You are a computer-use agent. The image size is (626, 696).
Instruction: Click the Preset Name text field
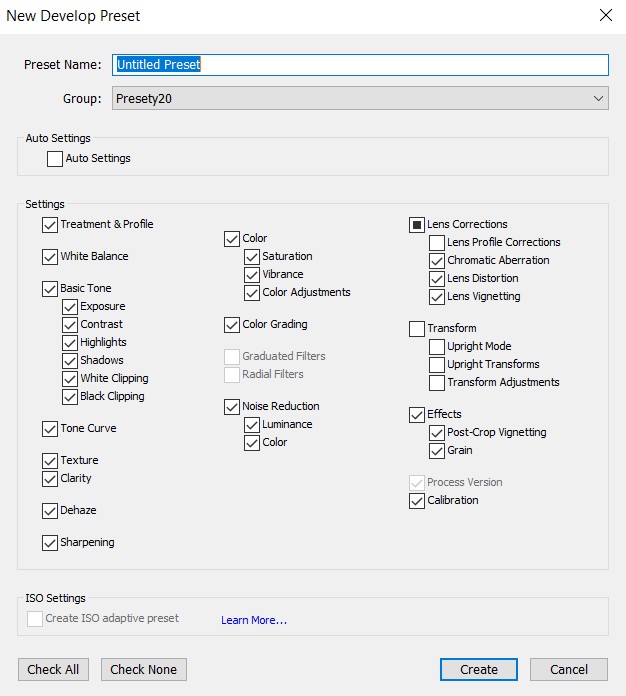tap(360, 65)
